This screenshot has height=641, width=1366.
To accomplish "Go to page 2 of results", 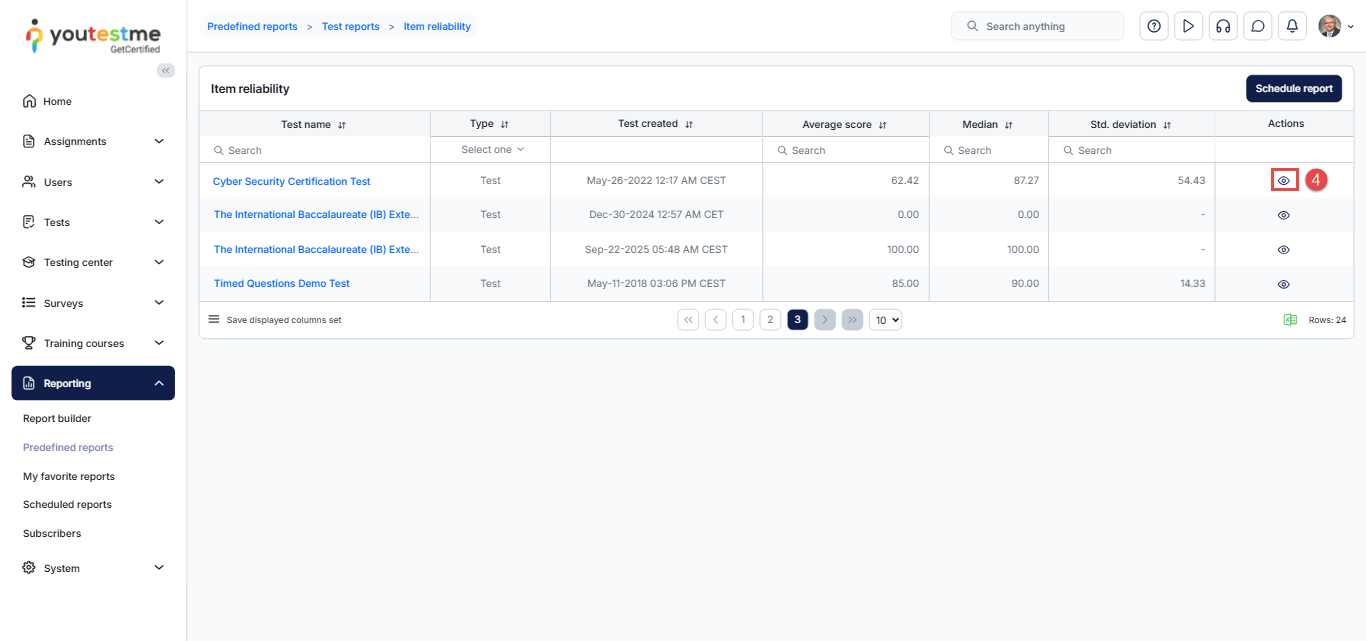I will click(770, 320).
